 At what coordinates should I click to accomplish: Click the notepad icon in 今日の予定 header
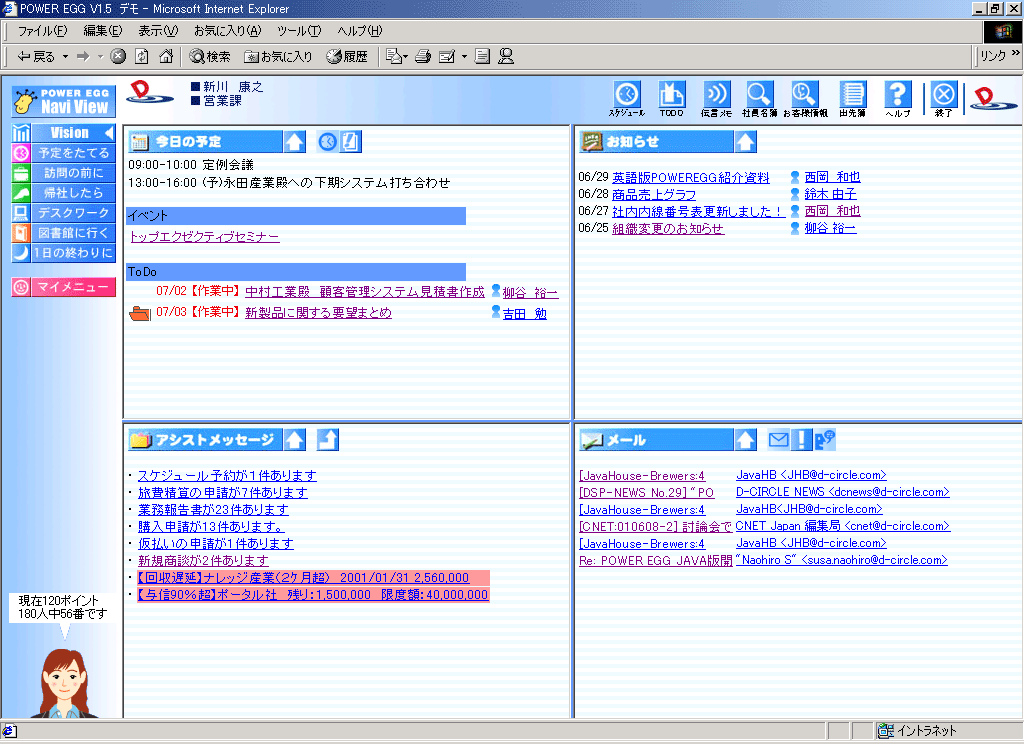point(351,142)
